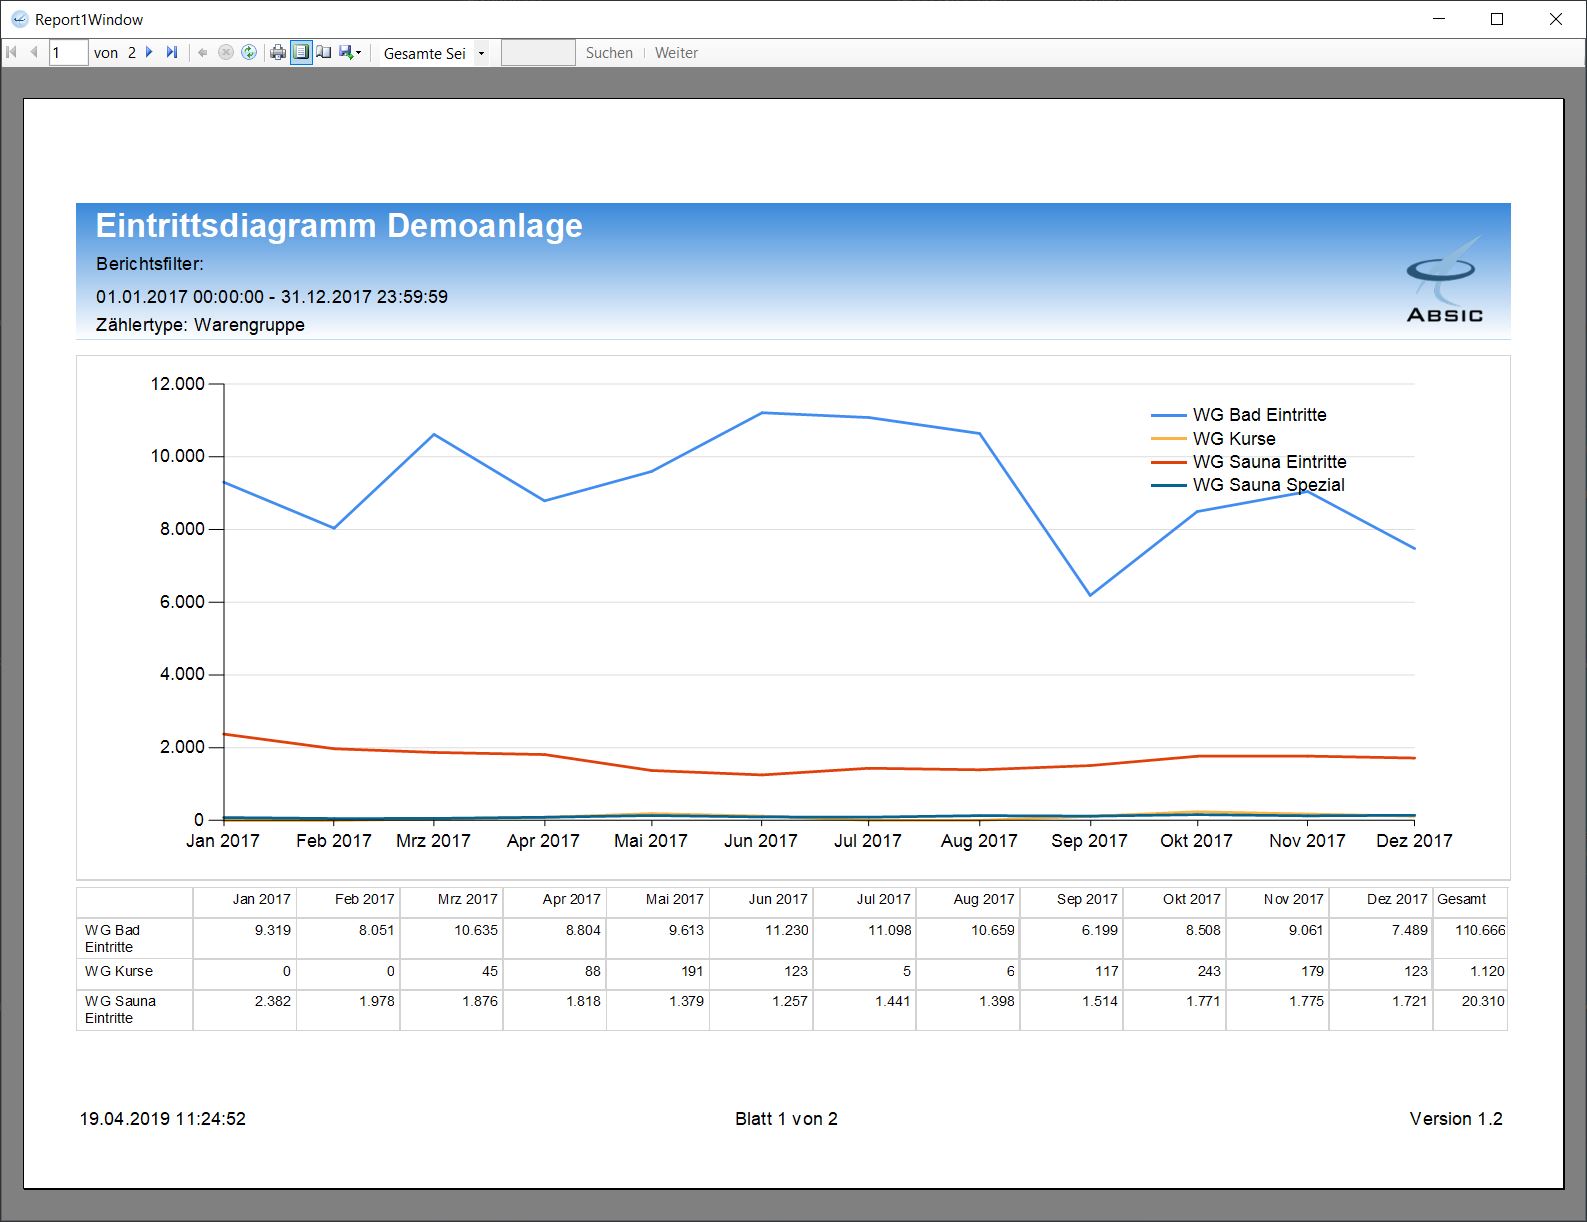Go to the first report page
Viewport: 1587px width, 1222px height.
coord(12,53)
